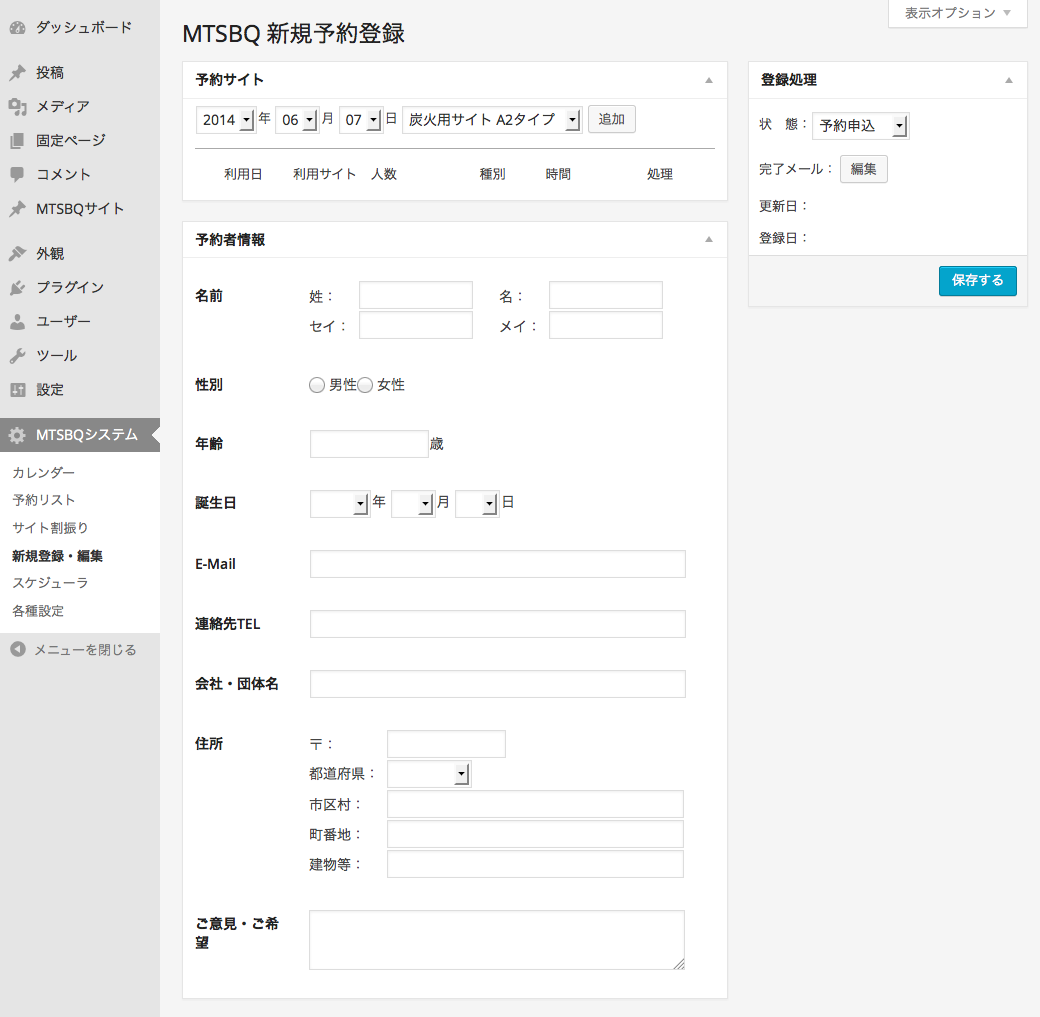Click the speech bubble icon beside コメント
This screenshot has width=1040, height=1017.
[17, 174]
